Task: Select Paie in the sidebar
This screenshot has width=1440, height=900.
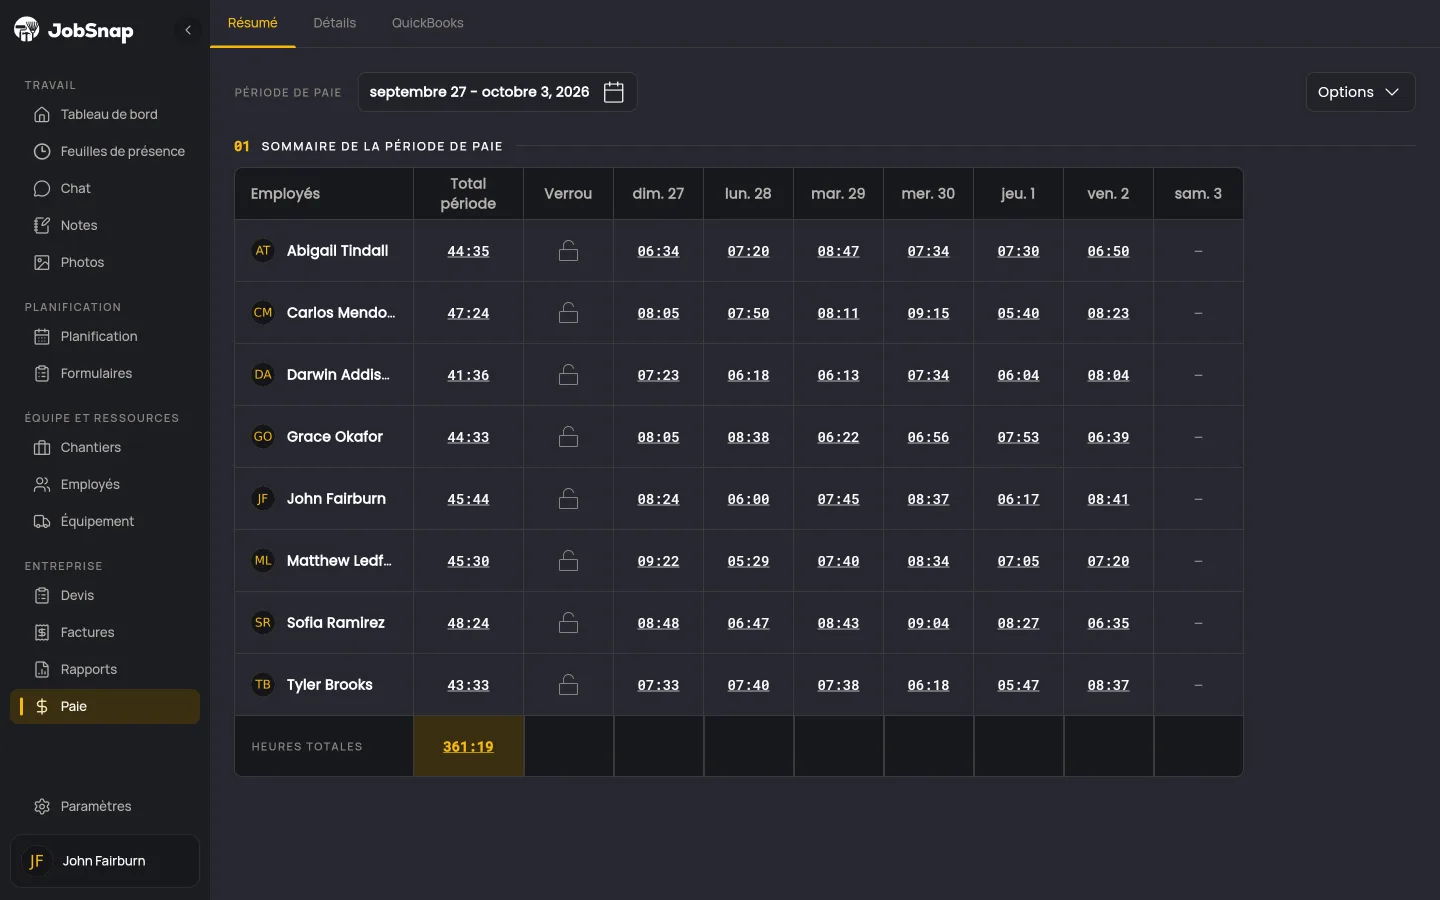Action: coord(105,706)
